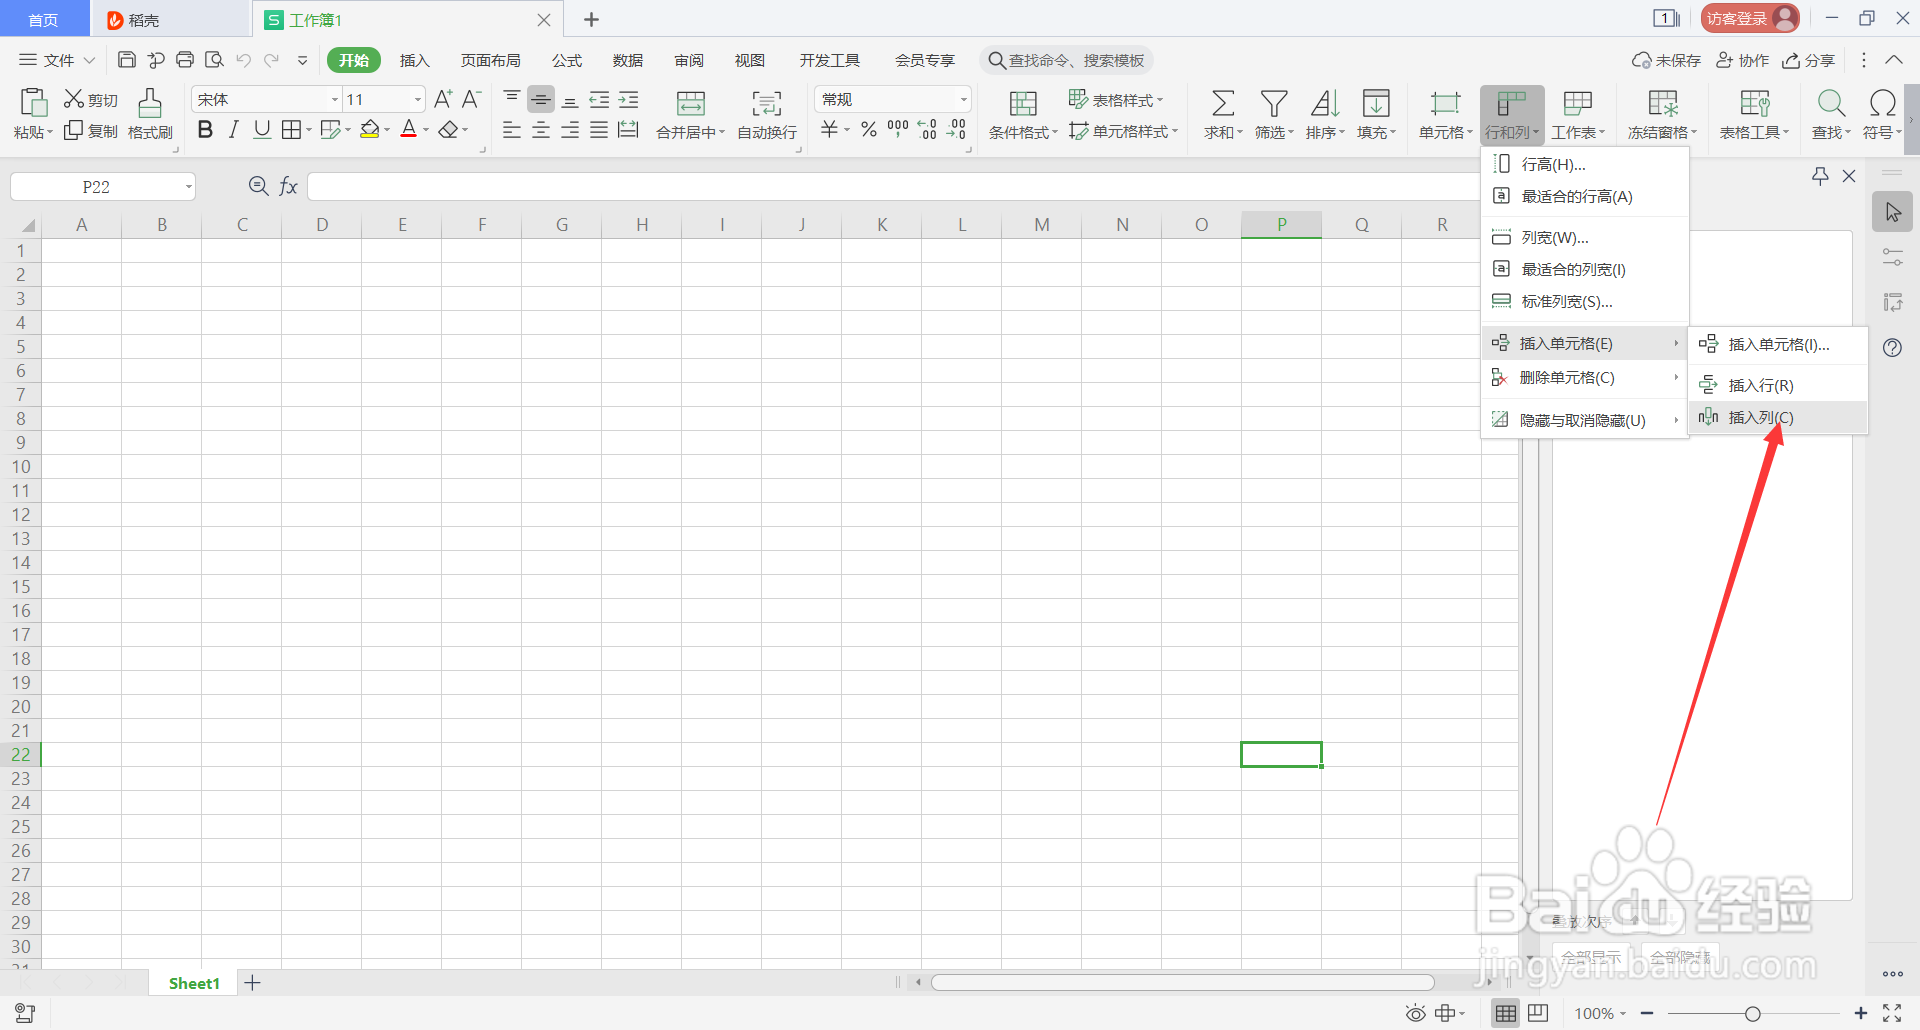Add a new sheet with plus button
Viewport: 1920px width, 1030px height.
(253, 983)
